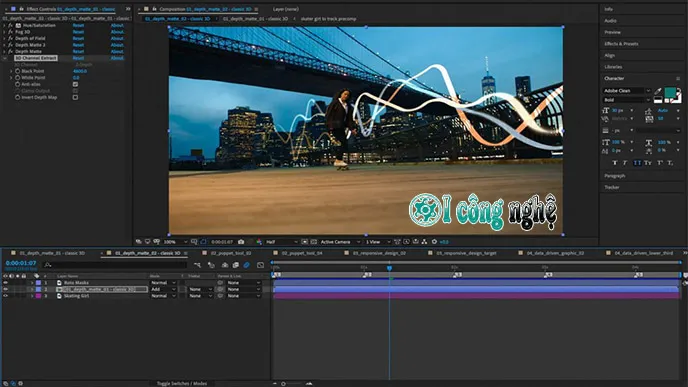Click the reset exposure icon in viewer
Image resolution: width=688 pixels, height=387 pixels.
(x=434, y=242)
